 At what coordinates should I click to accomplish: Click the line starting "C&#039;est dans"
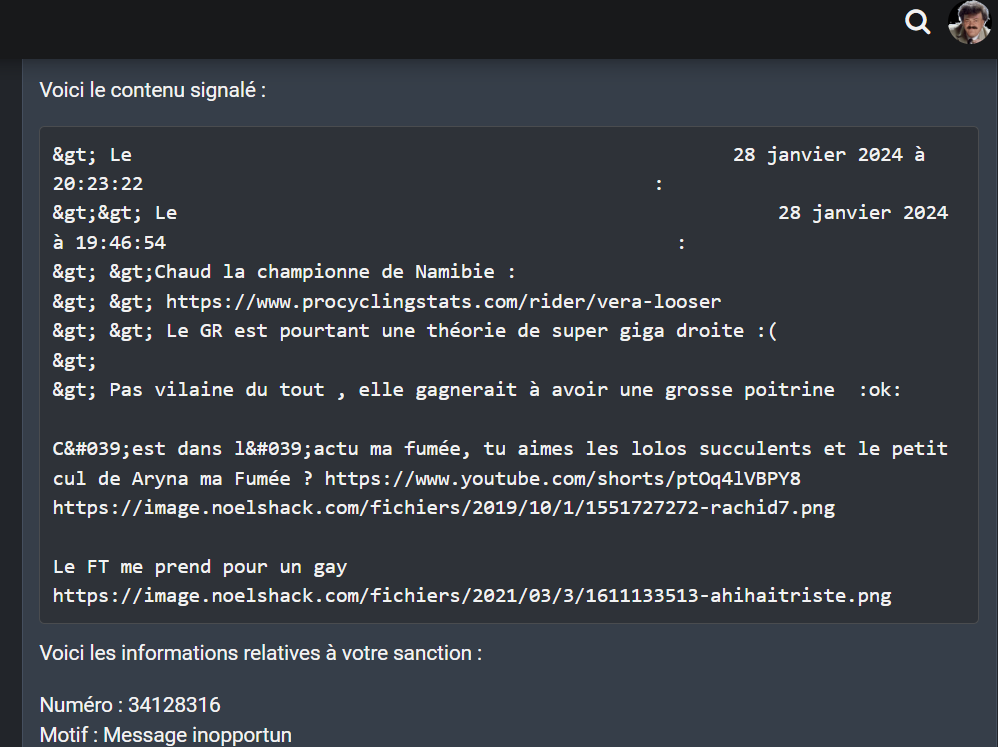(x=500, y=449)
